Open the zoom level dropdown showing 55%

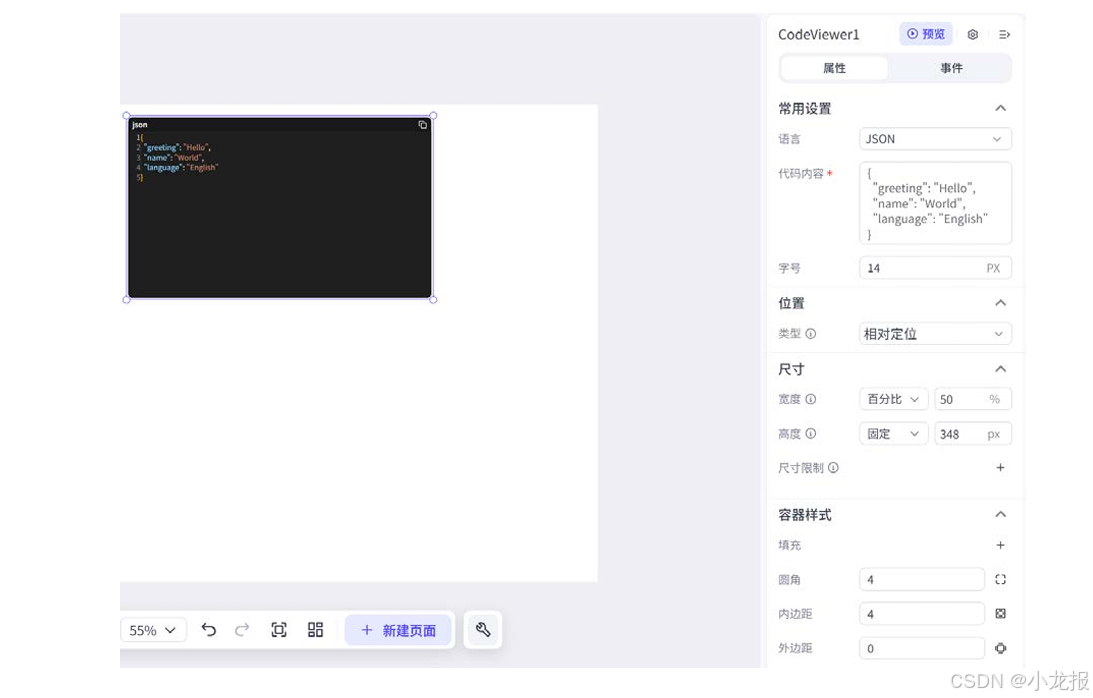153,630
